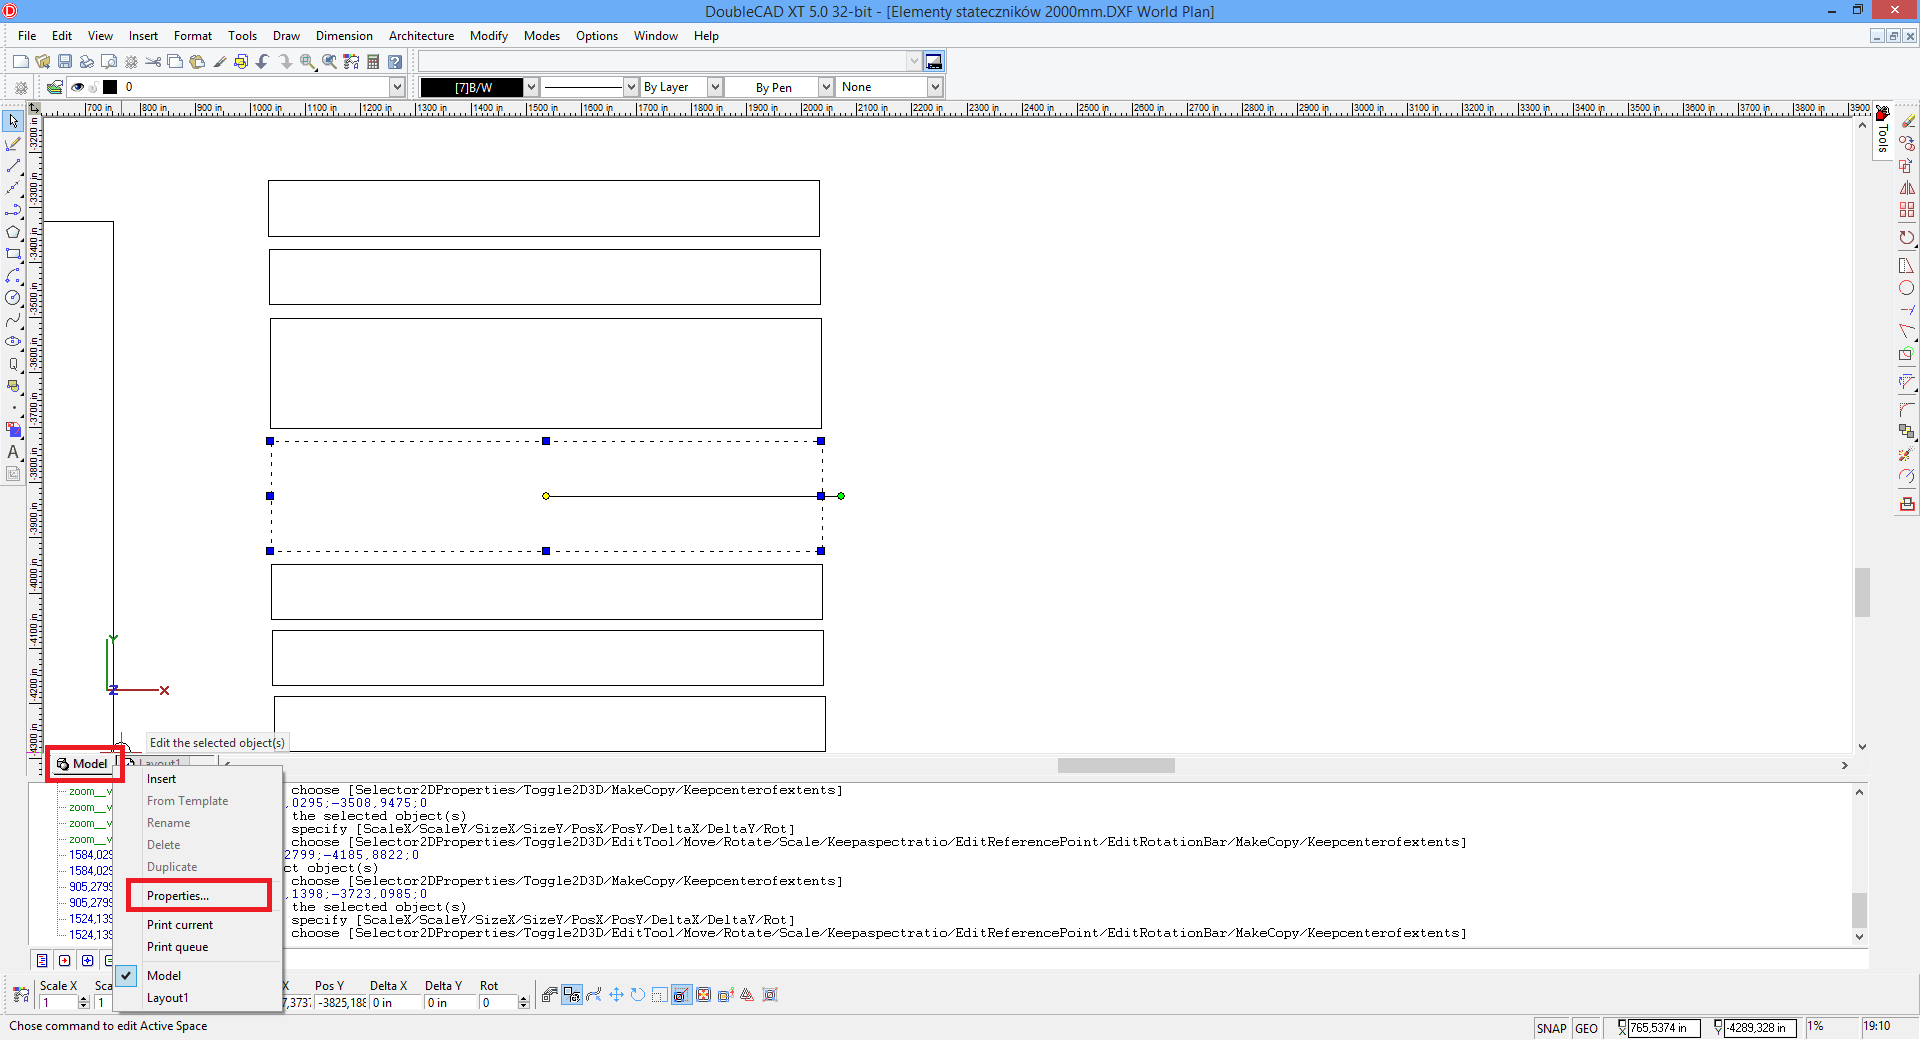Viewport: 1920px width, 1040px height.
Task: Click the Help question mark icon
Action: tap(395, 62)
